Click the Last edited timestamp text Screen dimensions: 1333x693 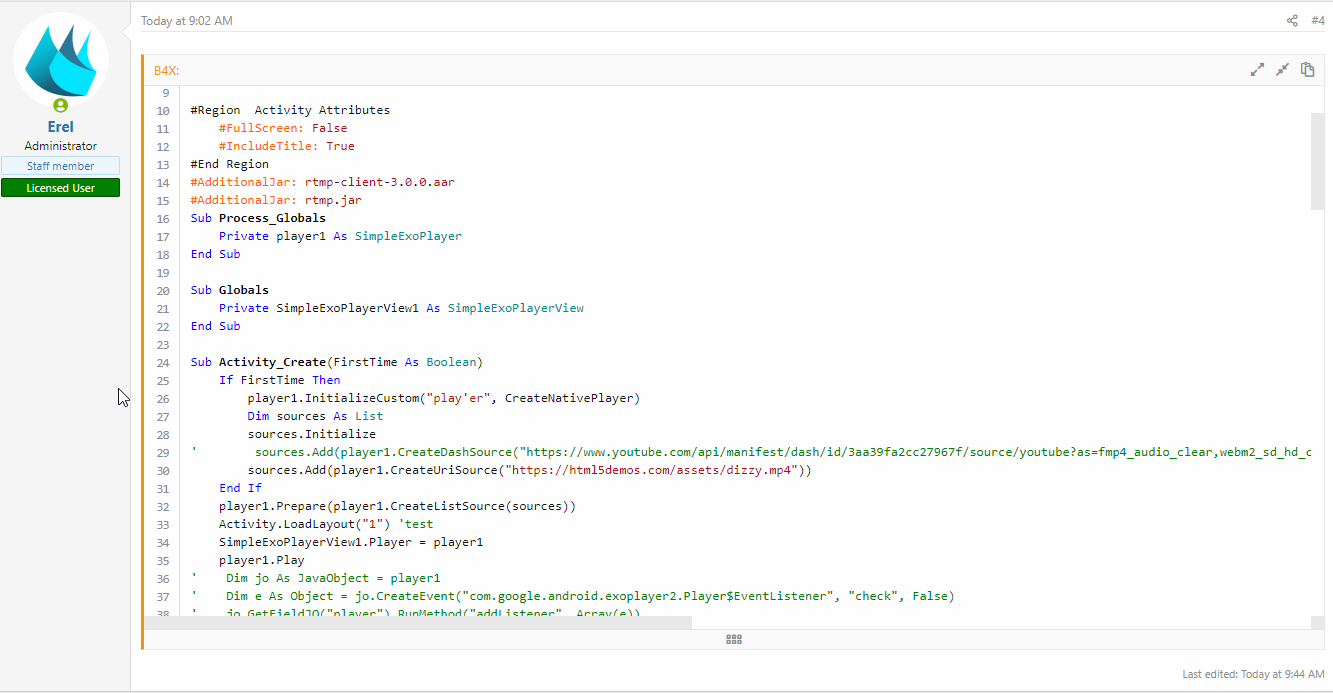(x=1253, y=674)
